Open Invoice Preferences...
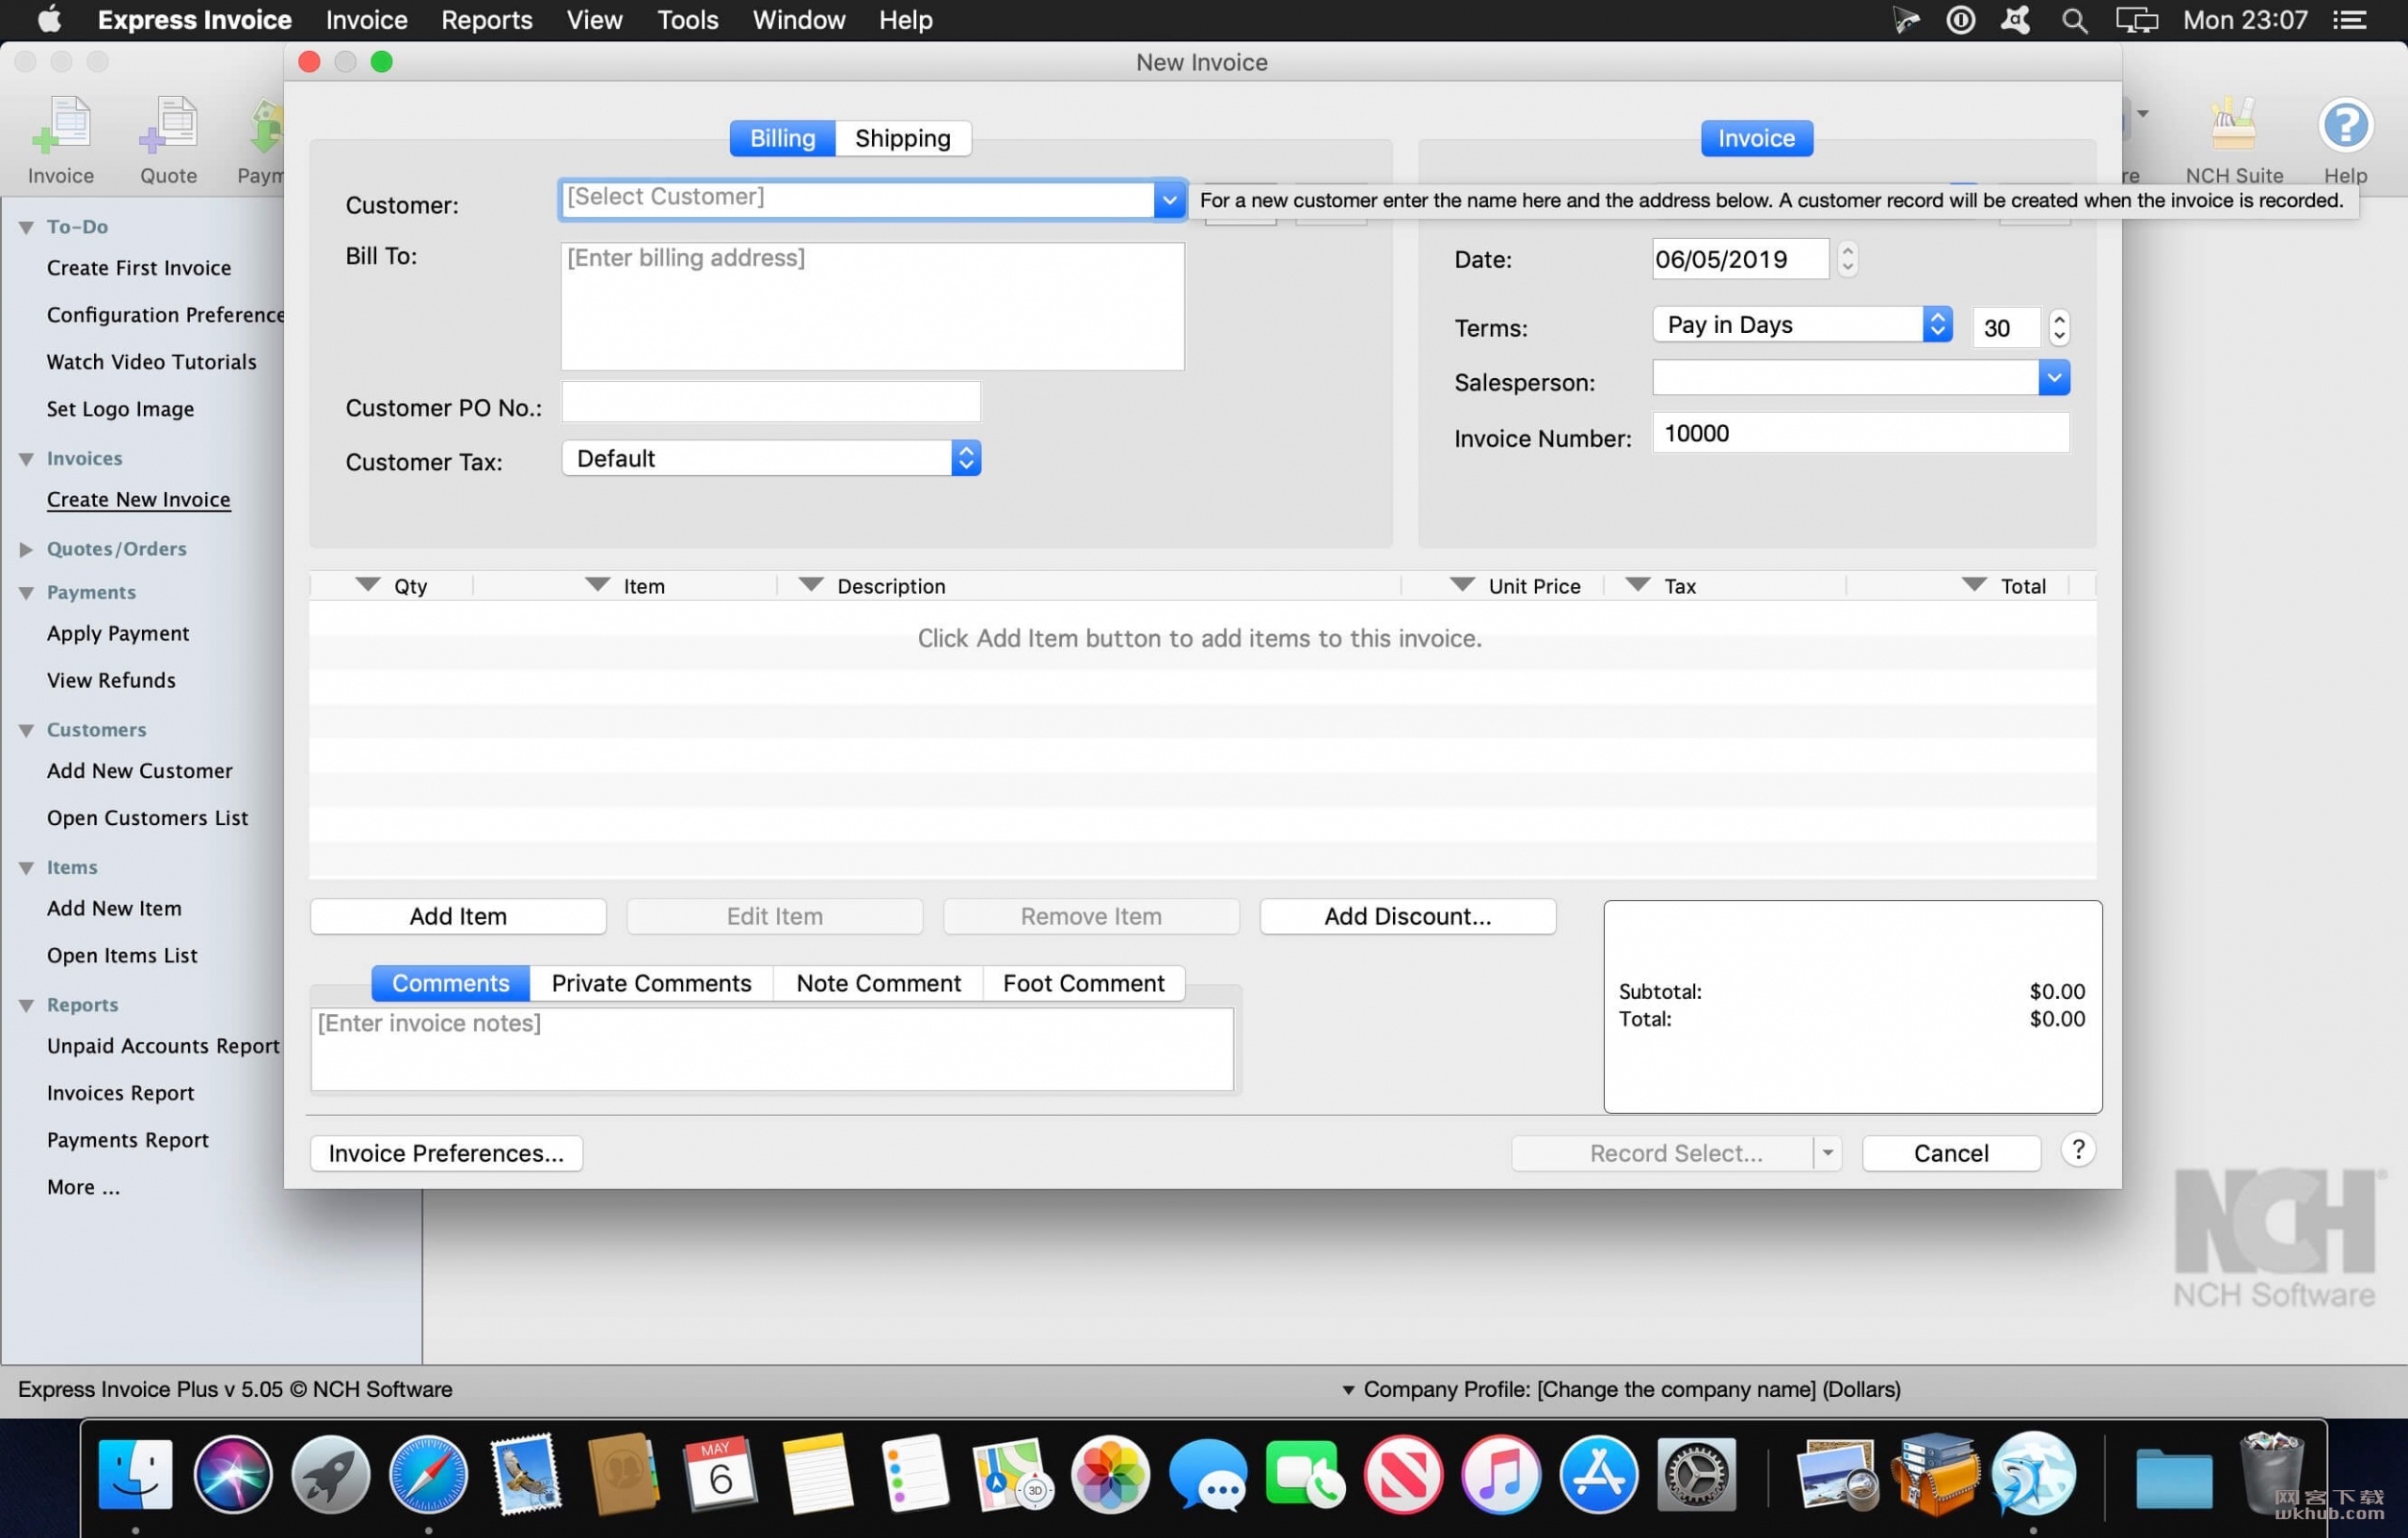 tap(446, 1153)
